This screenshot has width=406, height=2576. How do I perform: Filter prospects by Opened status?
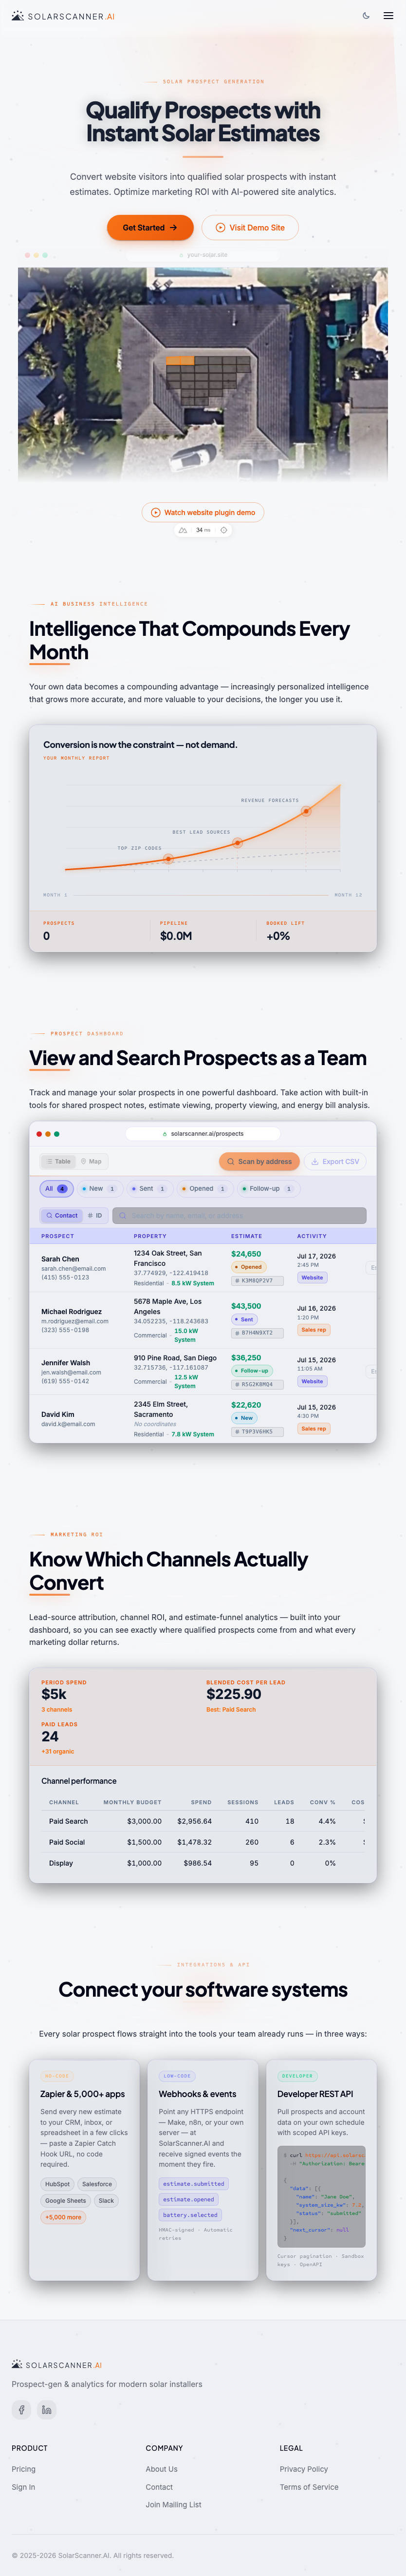point(203,1189)
